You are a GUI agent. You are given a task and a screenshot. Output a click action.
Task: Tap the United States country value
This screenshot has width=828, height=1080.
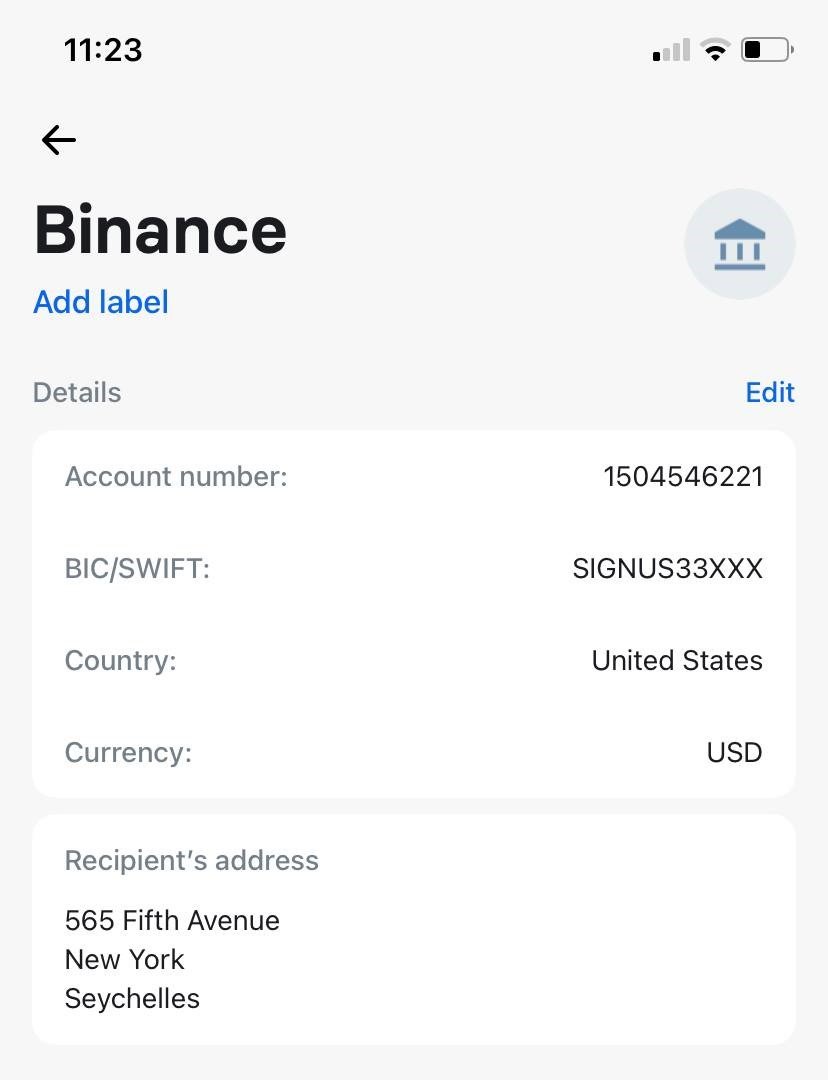pos(677,661)
